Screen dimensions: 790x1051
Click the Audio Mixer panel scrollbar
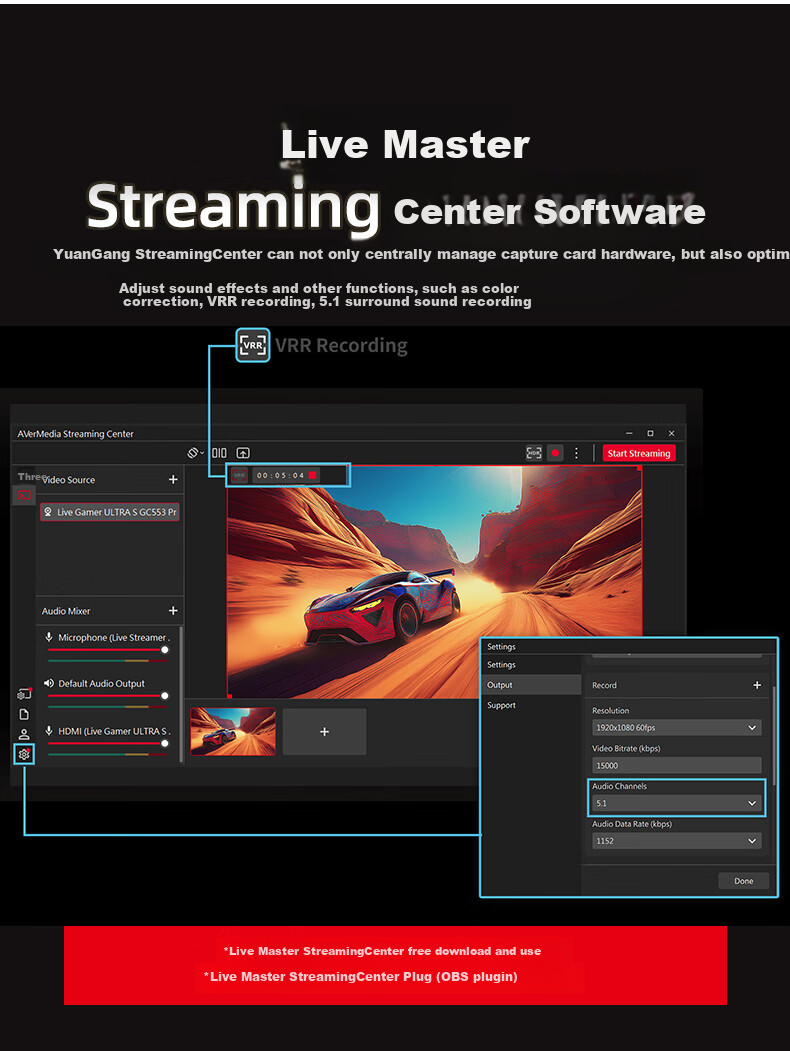point(181,694)
